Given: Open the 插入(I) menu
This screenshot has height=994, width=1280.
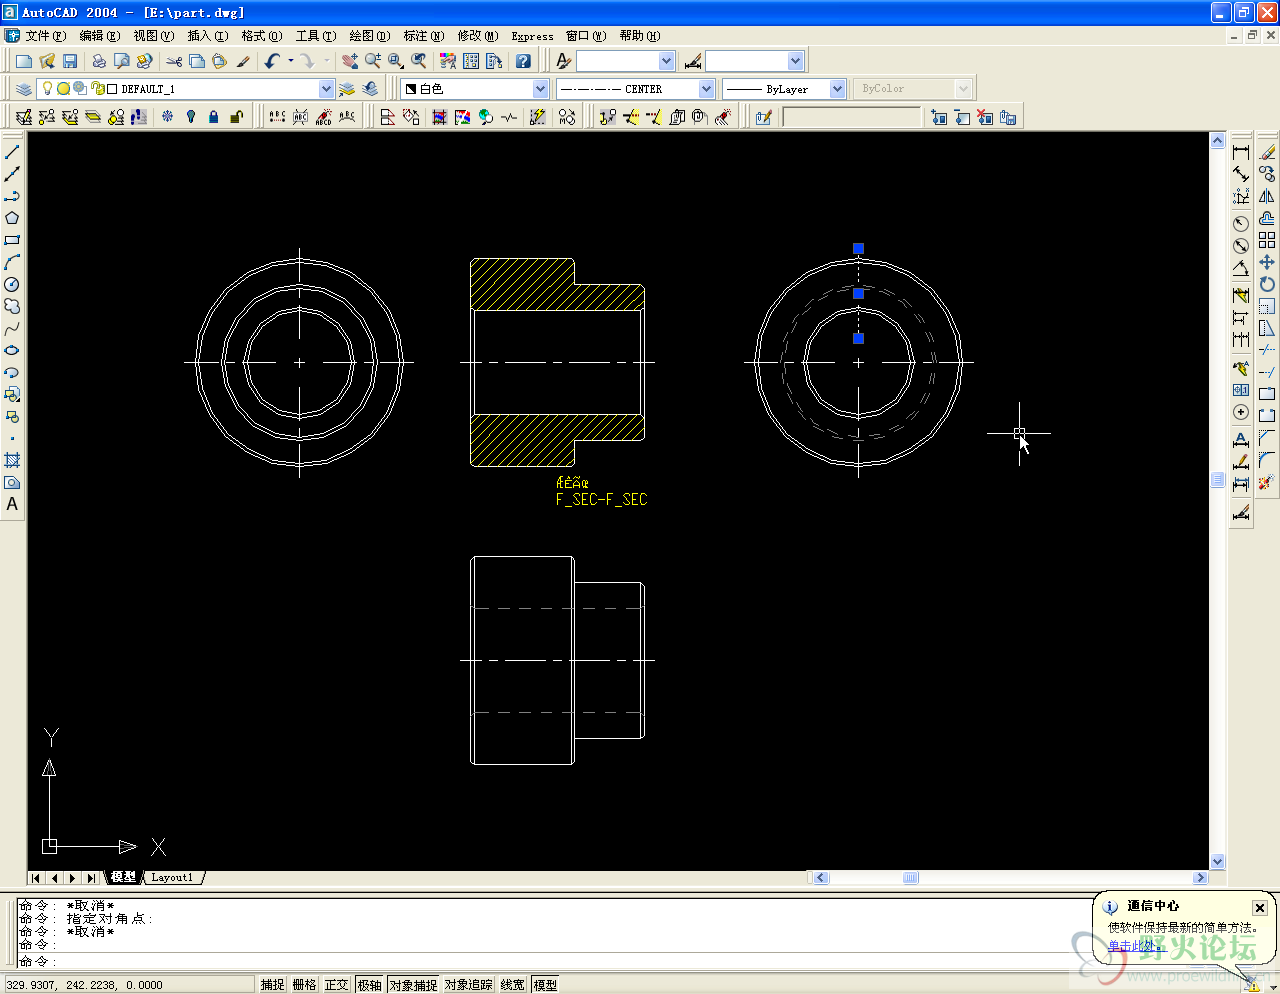Looking at the screenshot, I should coord(208,36).
